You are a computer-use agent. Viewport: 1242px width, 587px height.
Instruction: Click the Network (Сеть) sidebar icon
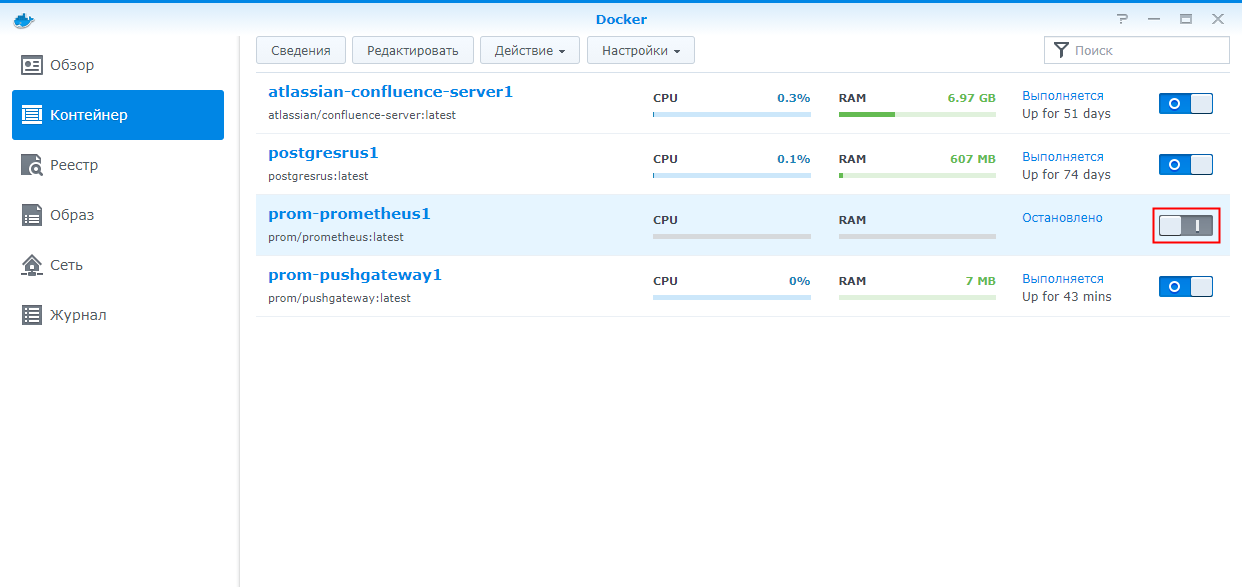click(32, 265)
